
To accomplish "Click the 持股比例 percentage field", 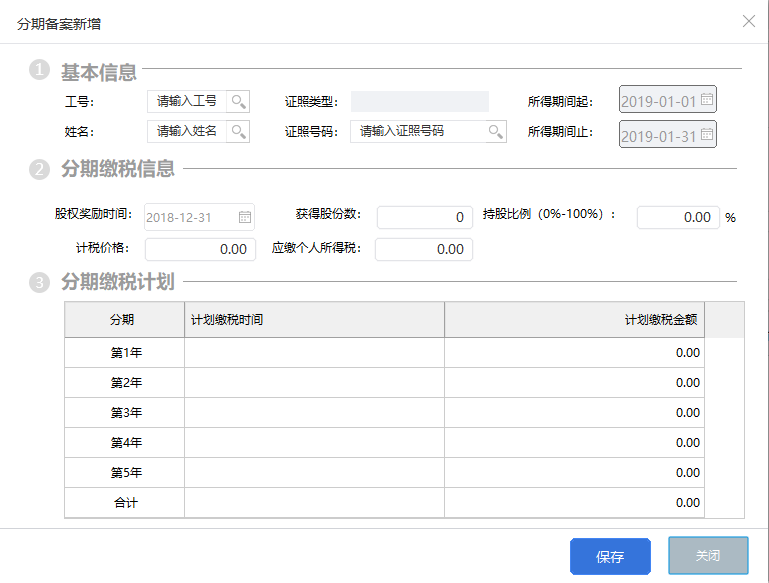I will [678, 217].
